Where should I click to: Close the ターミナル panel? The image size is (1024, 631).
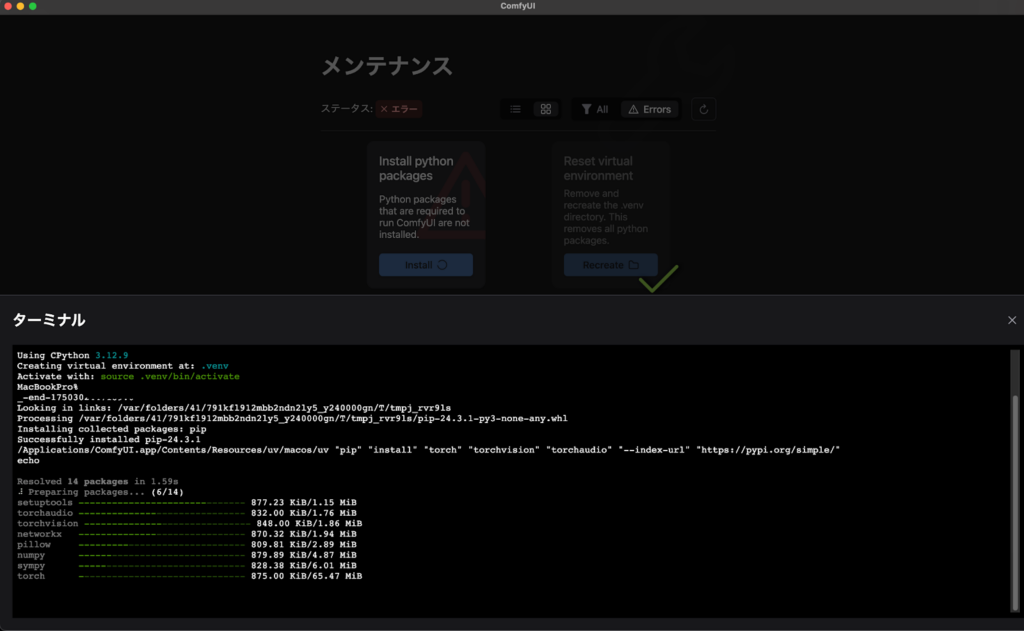(x=1012, y=320)
